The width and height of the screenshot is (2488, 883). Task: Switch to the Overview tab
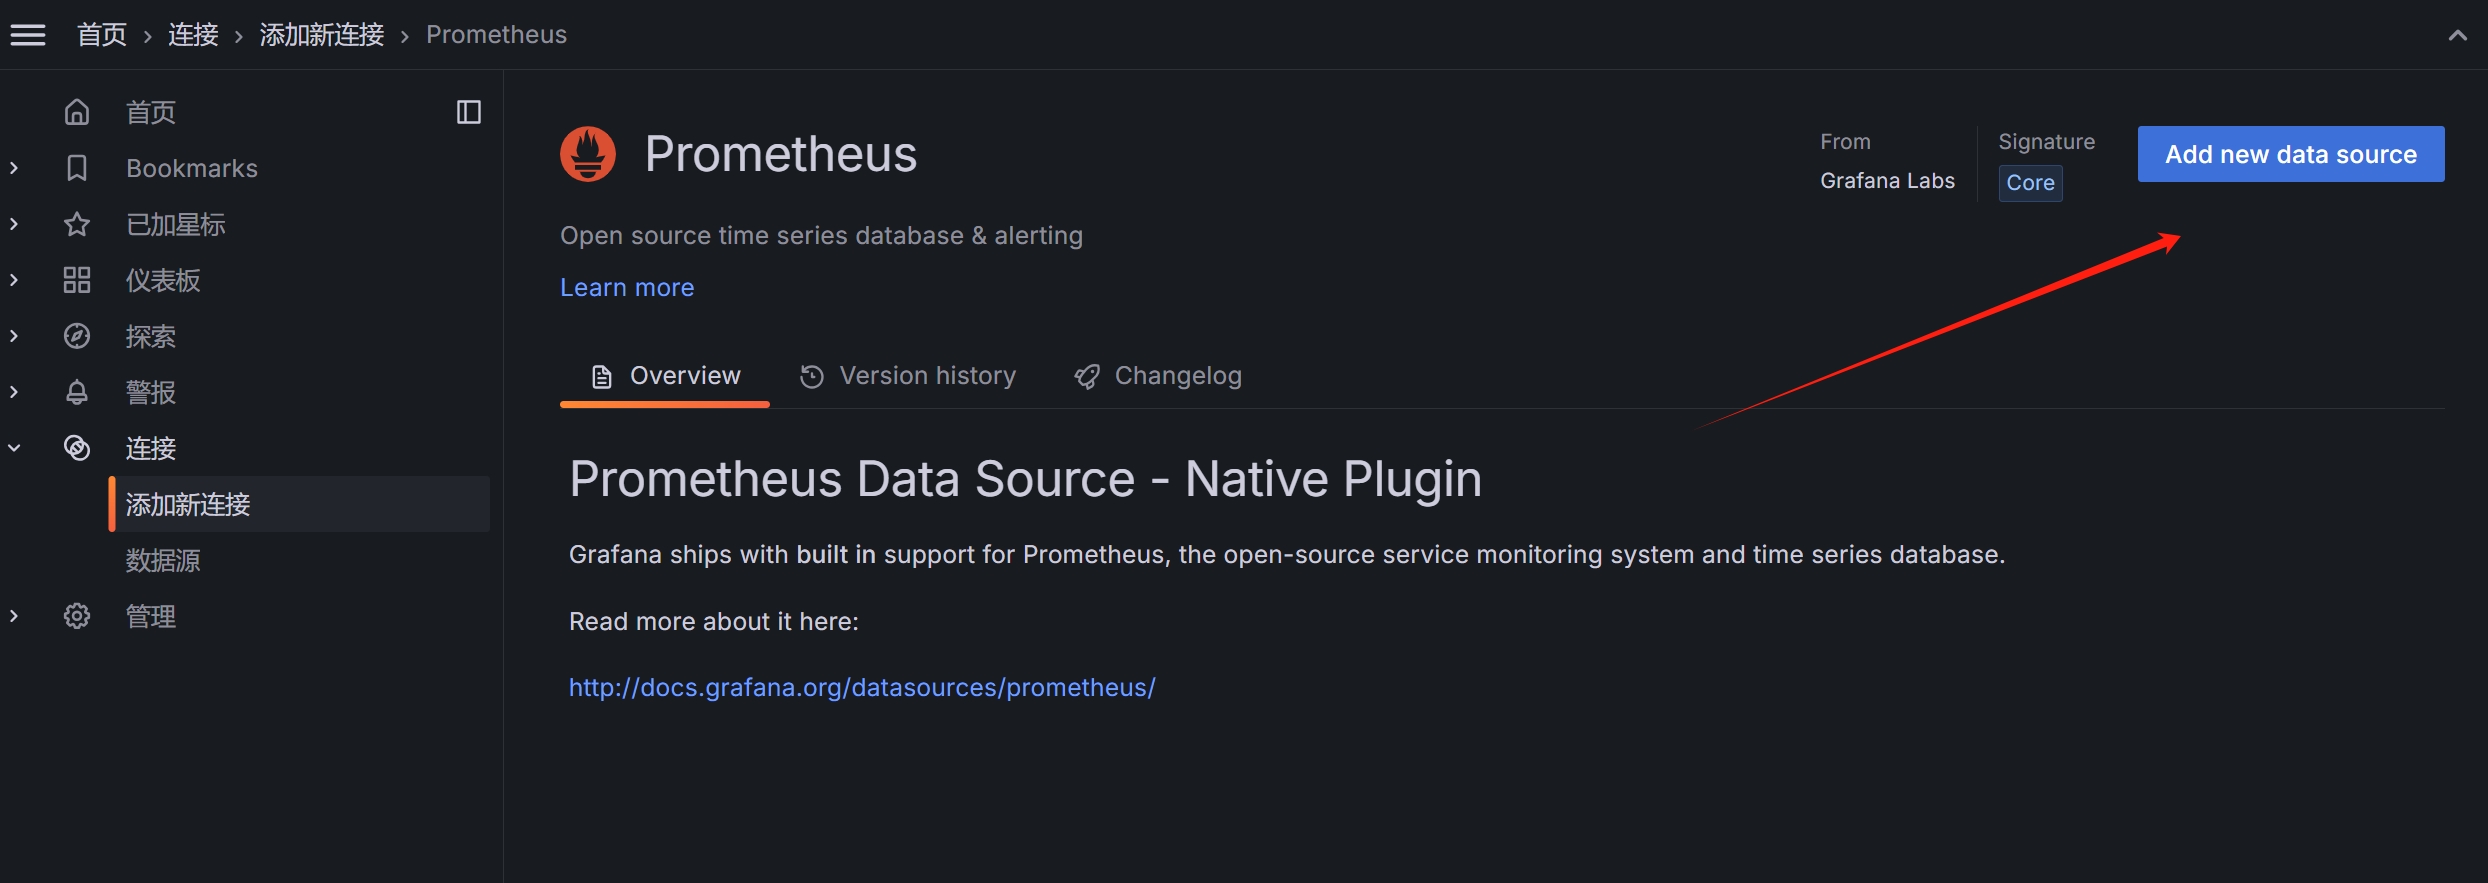(665, 376)
